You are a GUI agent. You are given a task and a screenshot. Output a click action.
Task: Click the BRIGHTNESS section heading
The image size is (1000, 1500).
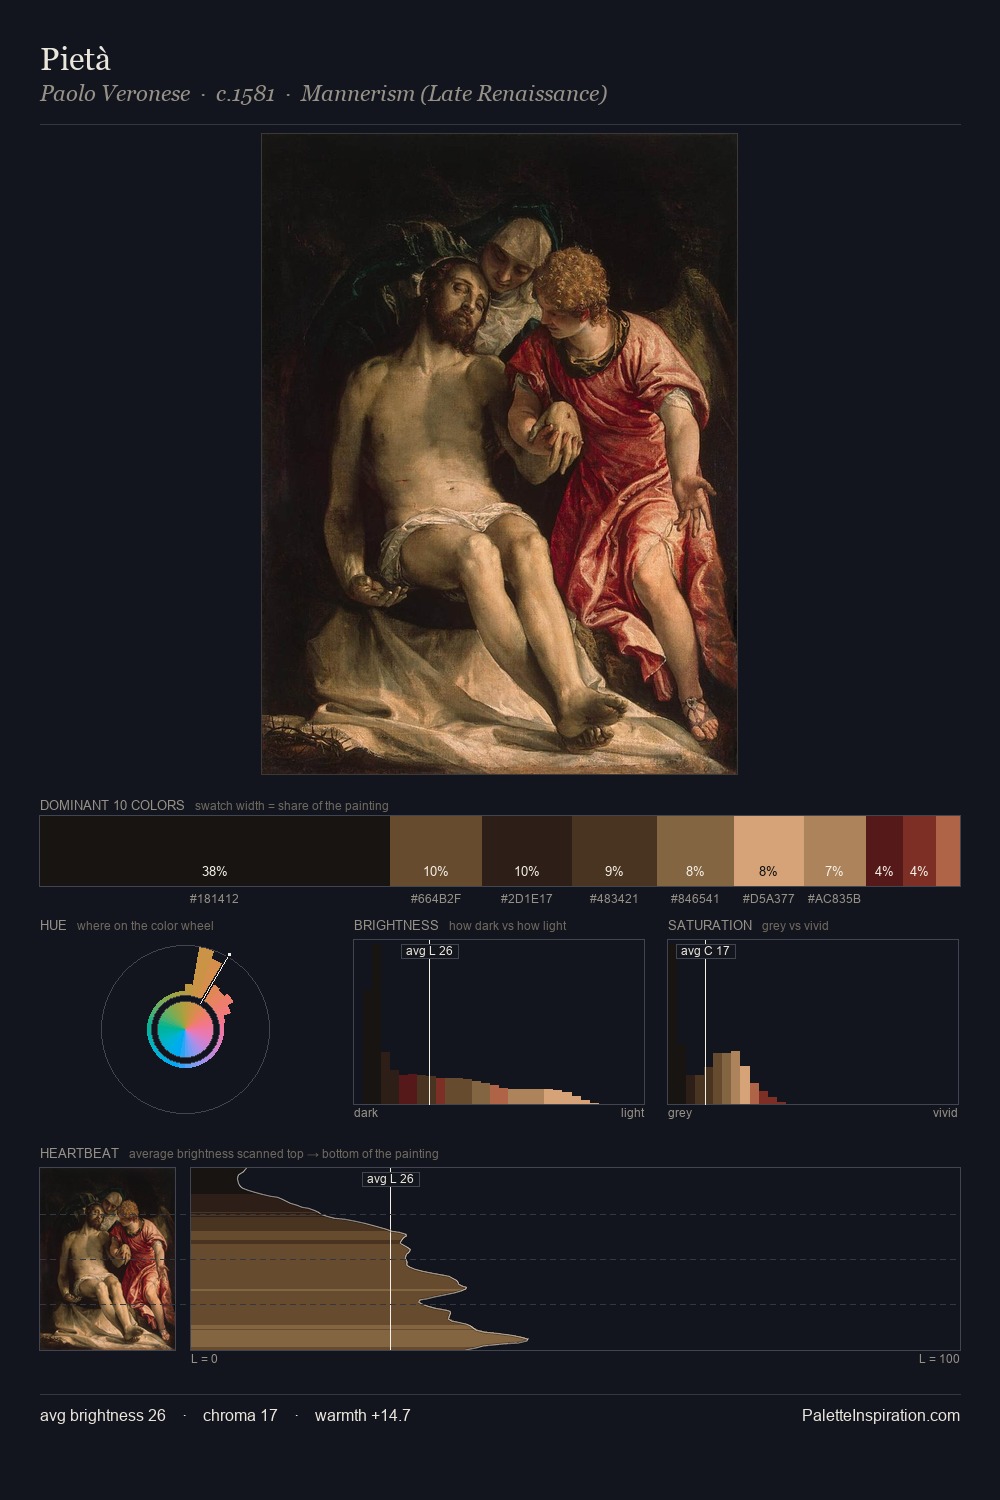click(396, 925)
